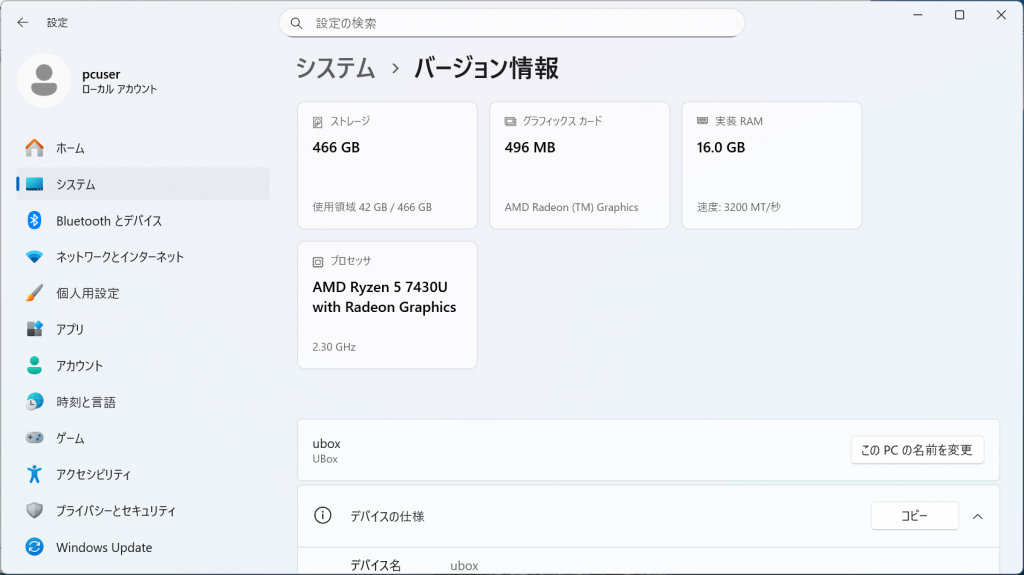The height and width of the screenshot is (575, 1024).
Task: Open Windows Update in sidebar
Action: 104,547
